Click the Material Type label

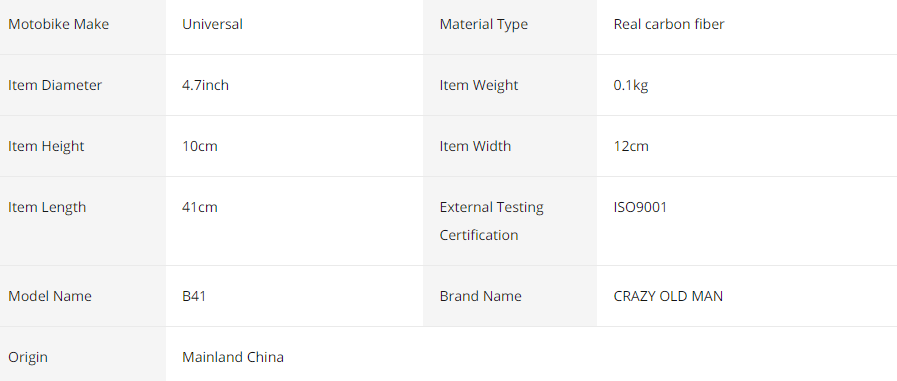[483, 25]
